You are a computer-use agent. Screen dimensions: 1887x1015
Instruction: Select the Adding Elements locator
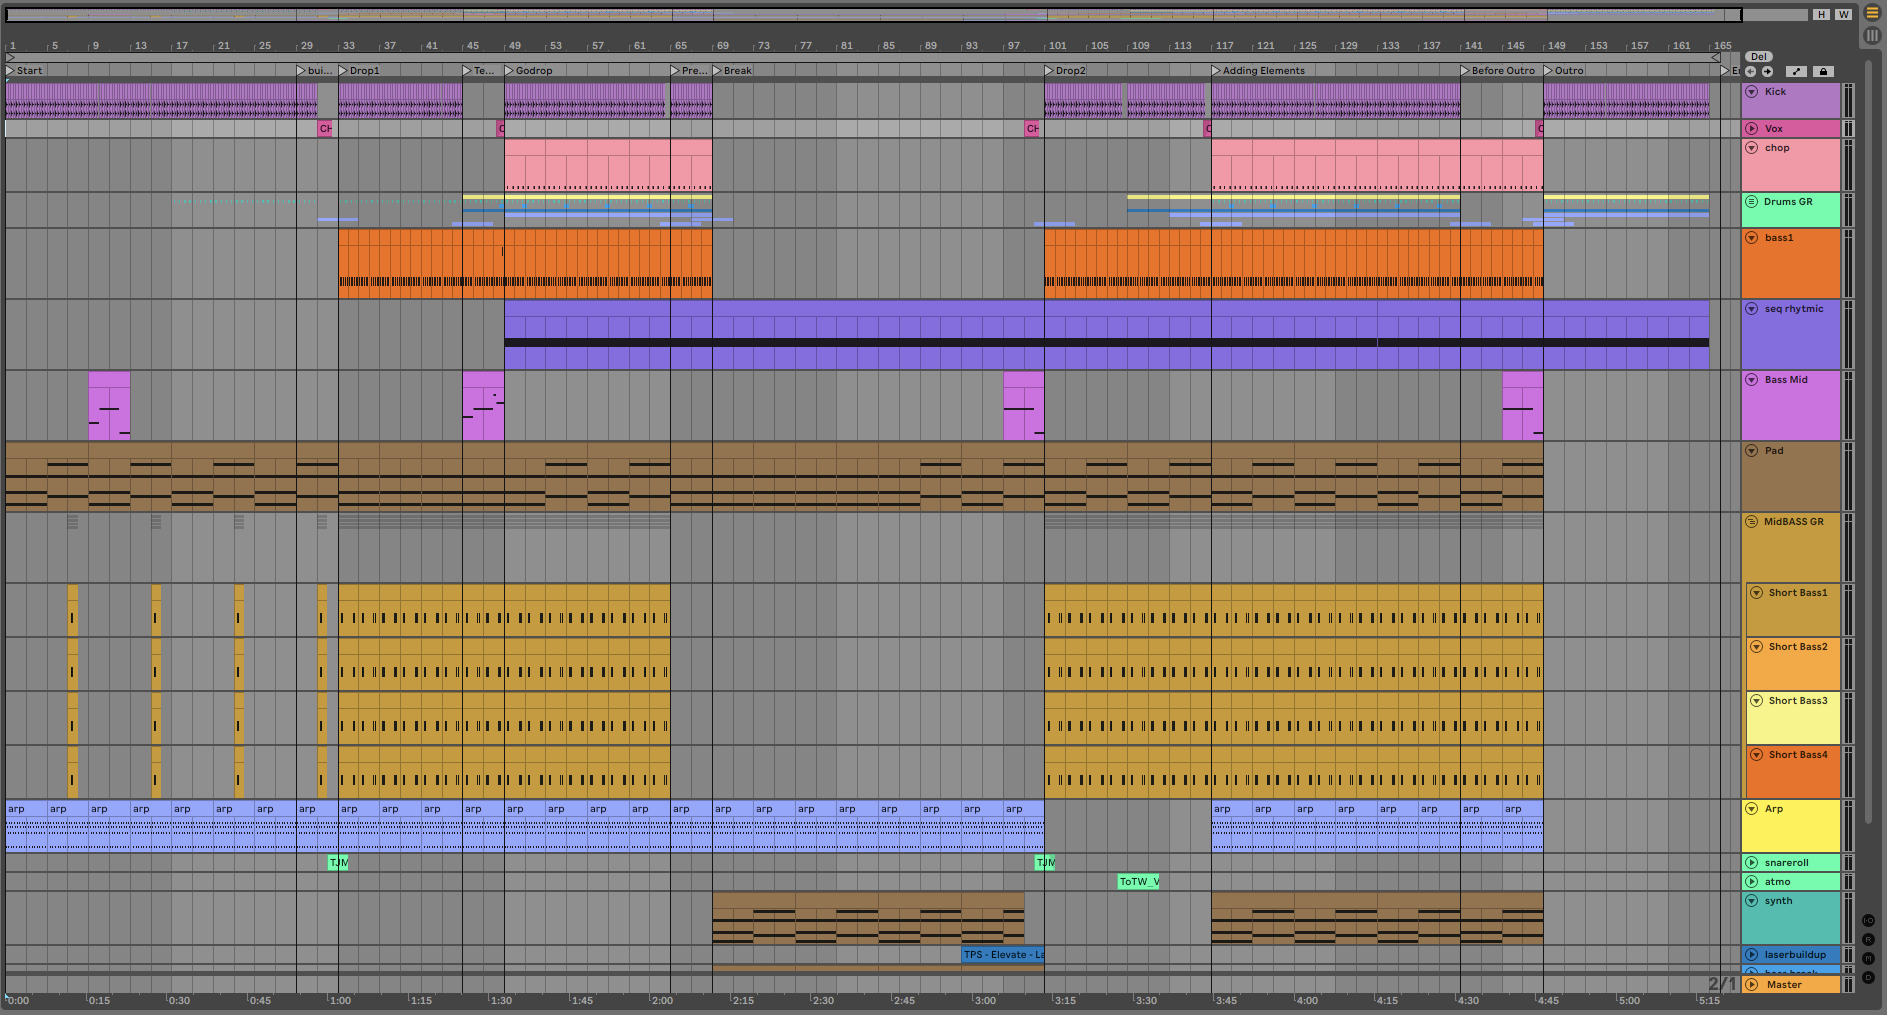(1263, 71)
